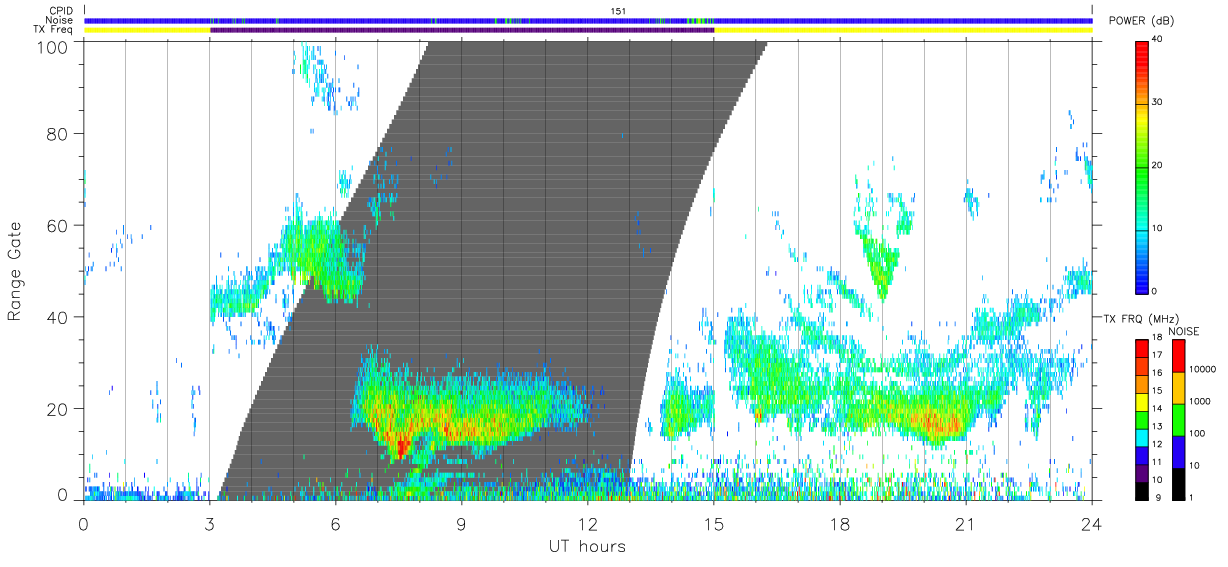This screenshot has height=567, width=1228.
Task: Click the 'Range Gate' y-axis title
Action: 16,272
